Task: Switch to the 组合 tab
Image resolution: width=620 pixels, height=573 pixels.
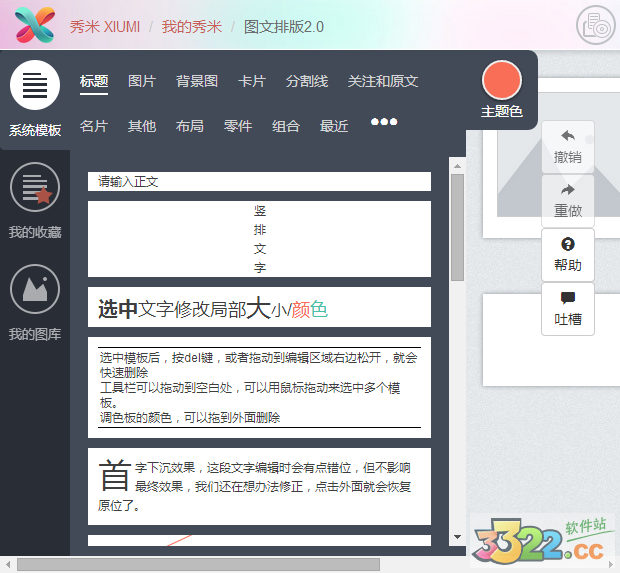Action: [286, 126]
